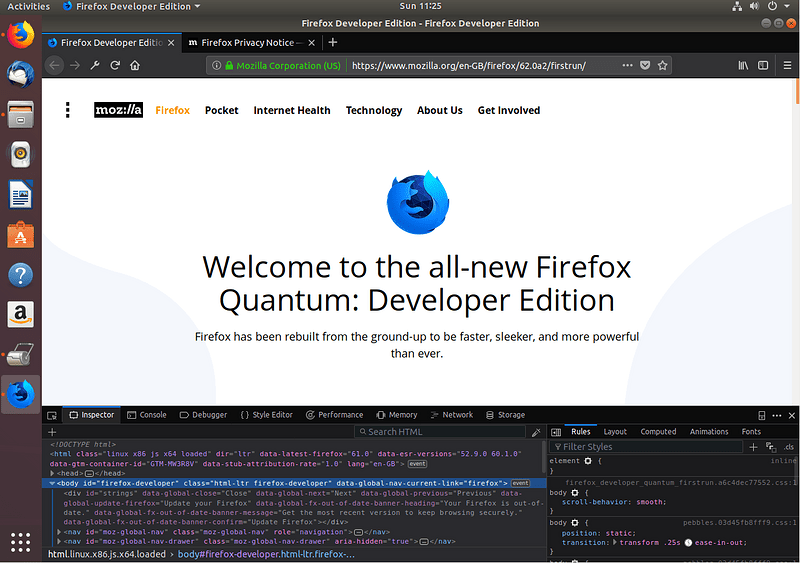Screen dimensions: 800x563
Task: Click event badge on the html element
Action: coord(417,464)
